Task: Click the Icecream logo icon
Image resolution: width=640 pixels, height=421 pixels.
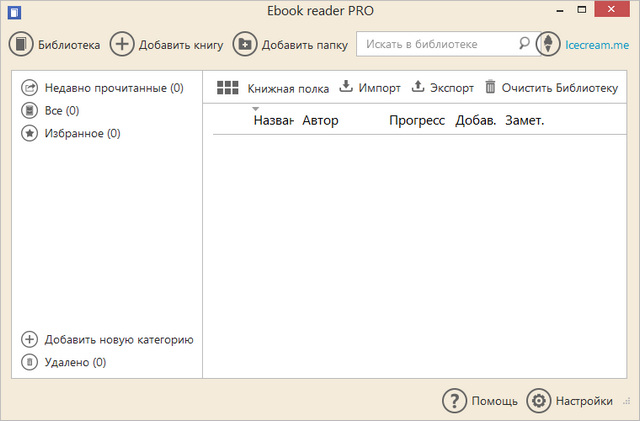Action: pos(548,44)
